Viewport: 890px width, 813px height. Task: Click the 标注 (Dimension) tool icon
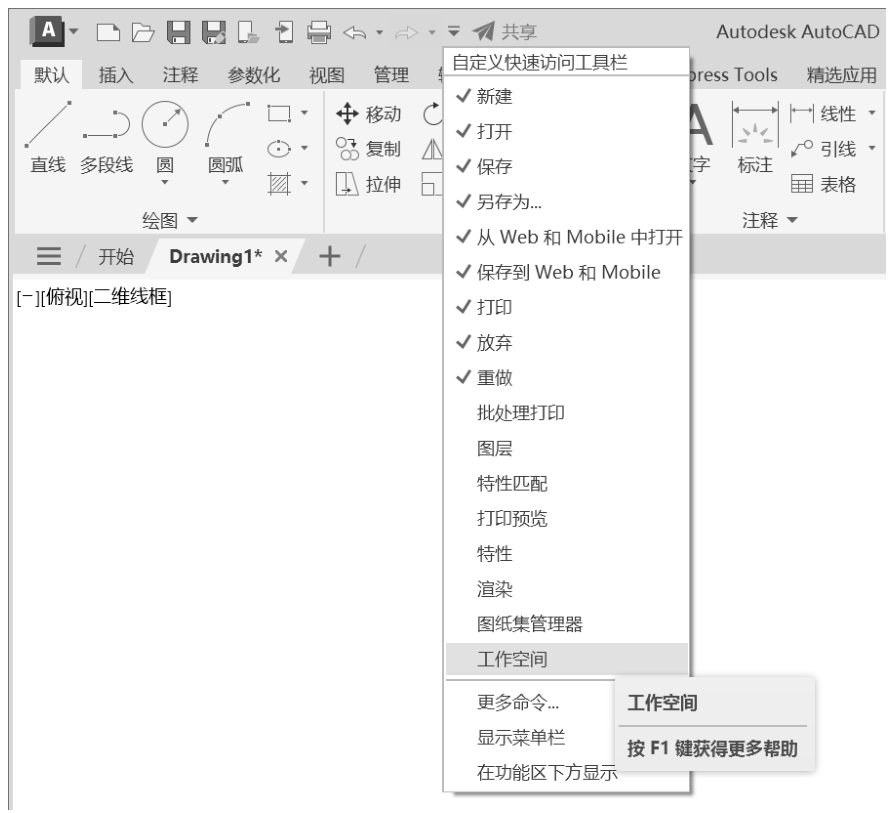pos(752,130)
